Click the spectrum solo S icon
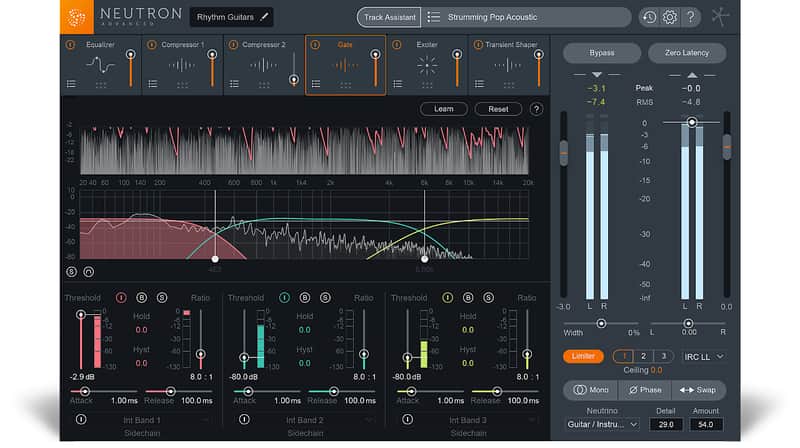 click(x=71, y=272)
